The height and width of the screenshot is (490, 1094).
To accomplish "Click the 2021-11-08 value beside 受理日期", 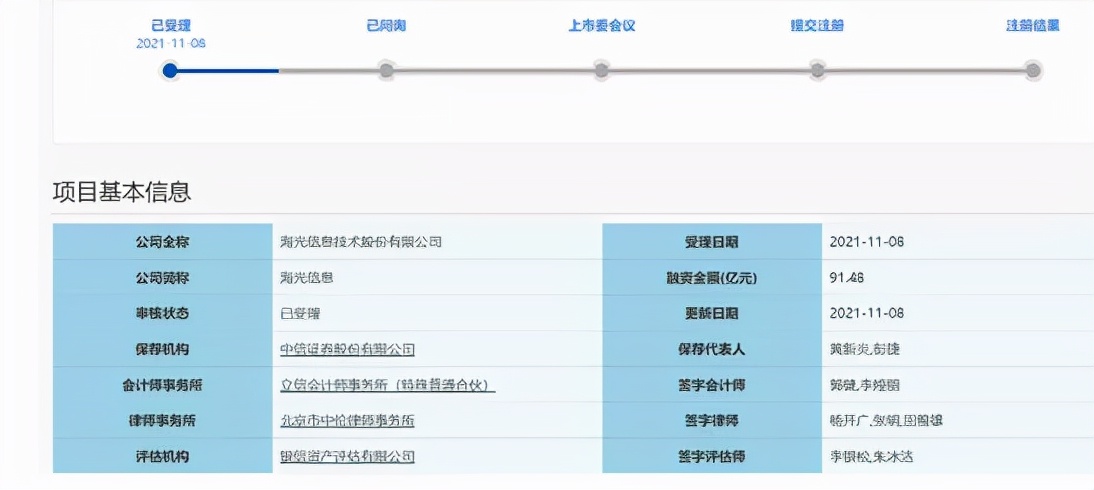I will tap(867, 242).
